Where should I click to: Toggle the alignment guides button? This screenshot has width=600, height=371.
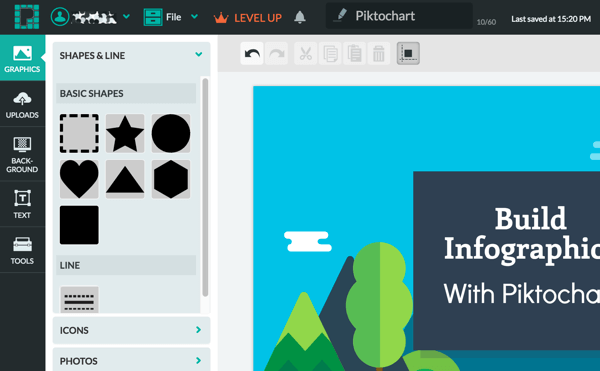pyautogui.click(x=408, y=54)
